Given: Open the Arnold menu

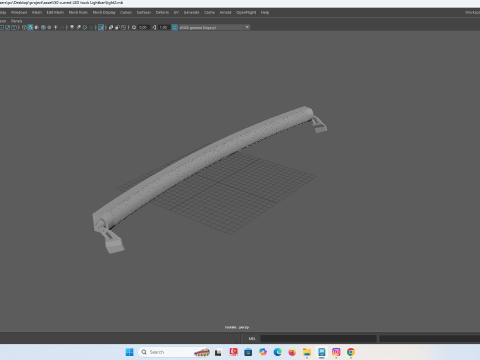Looking at the screenshot, I should 225,12.
